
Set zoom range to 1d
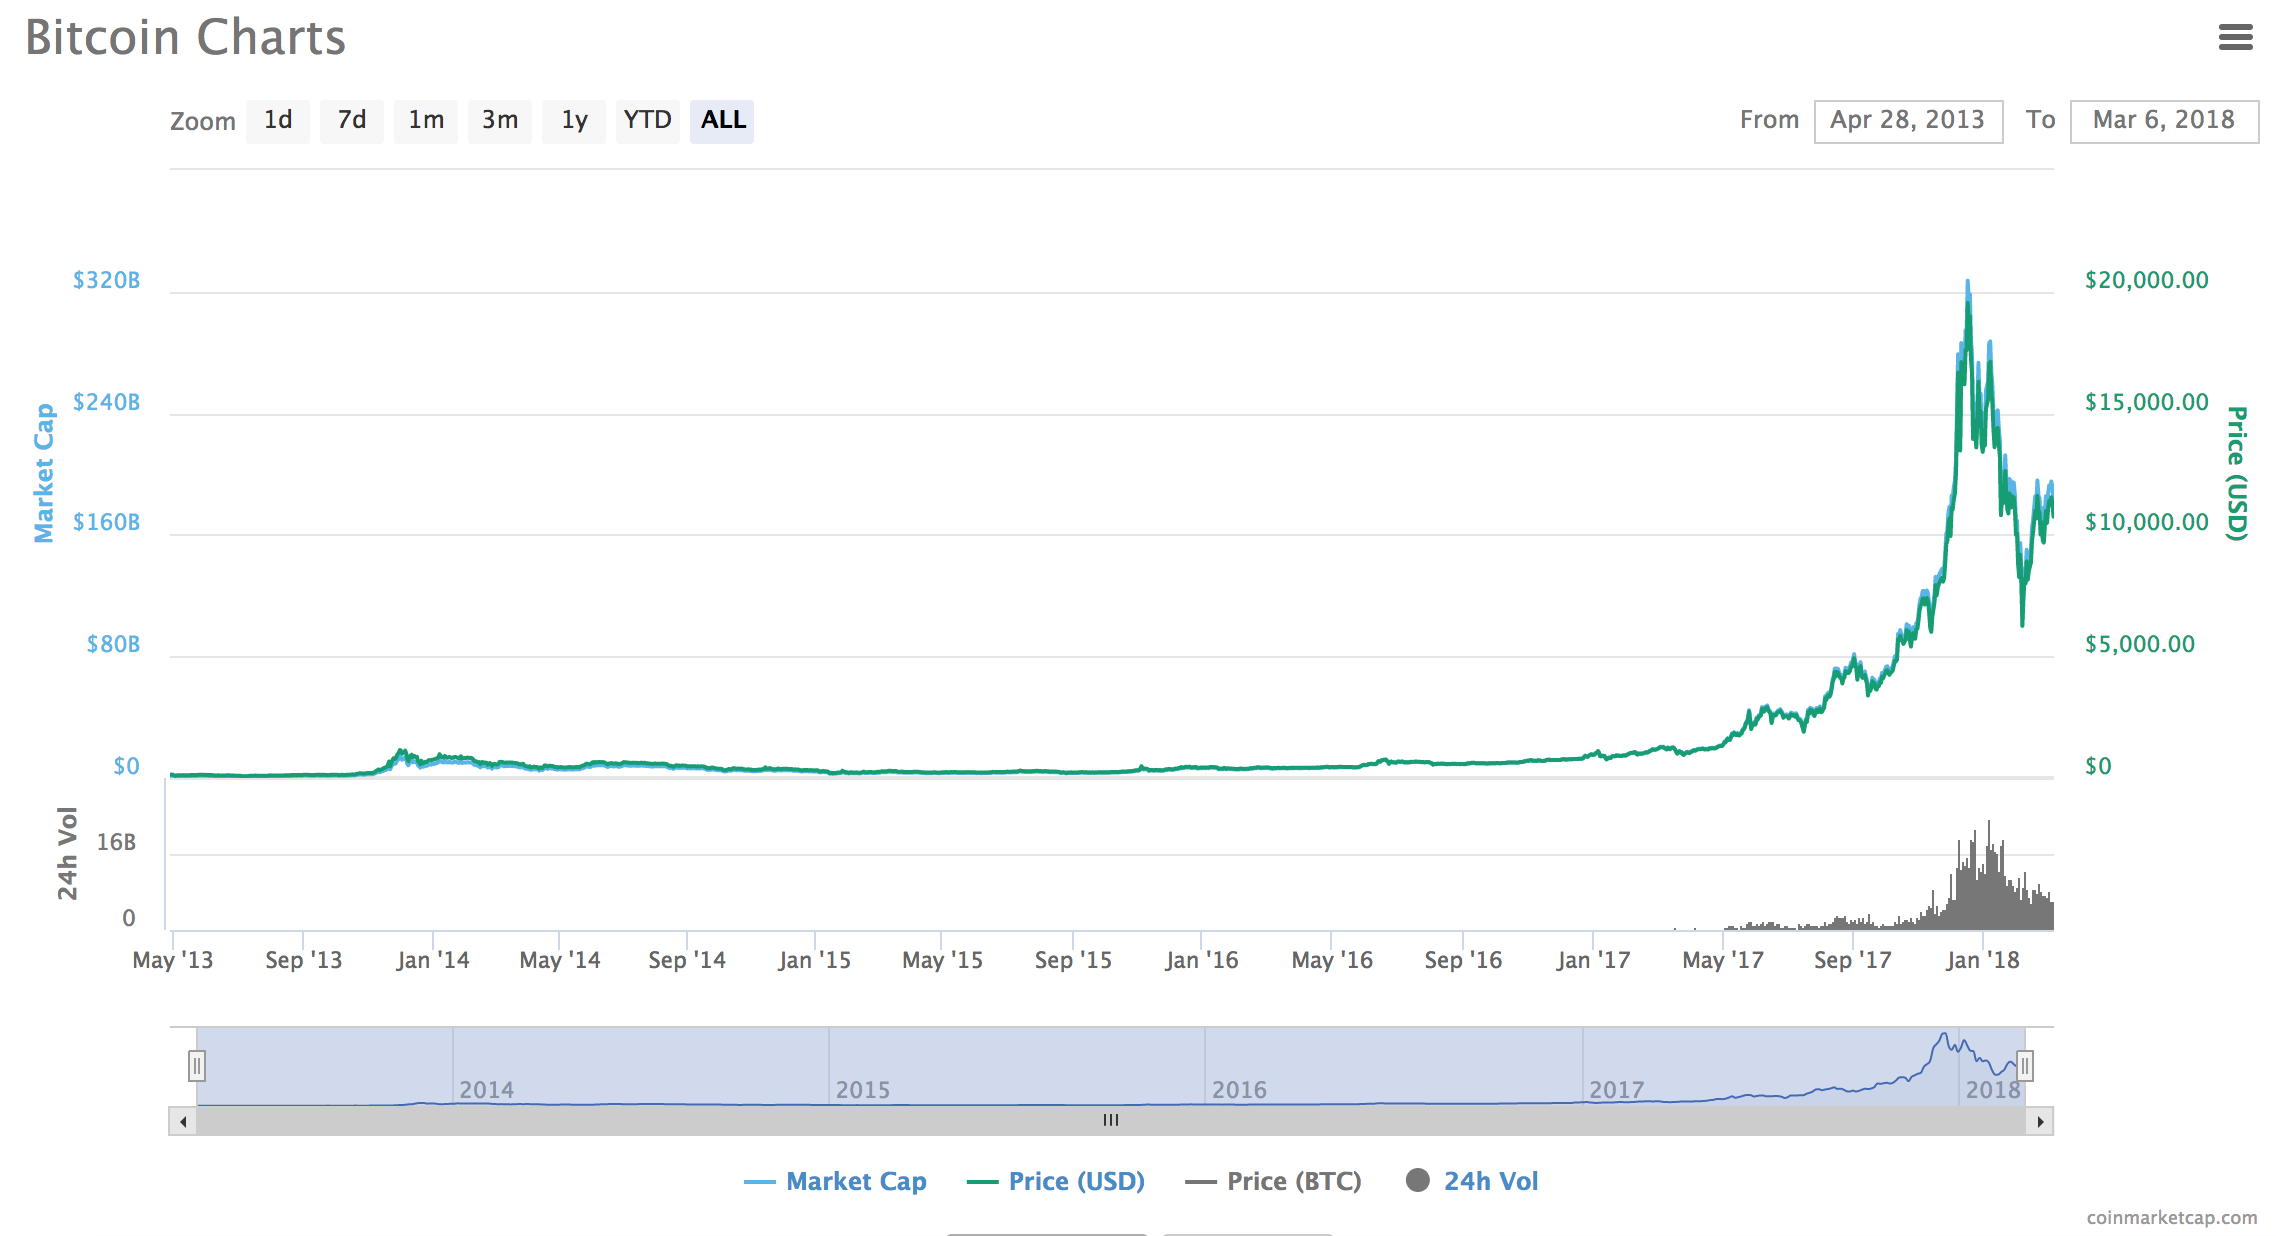(278, 121)
